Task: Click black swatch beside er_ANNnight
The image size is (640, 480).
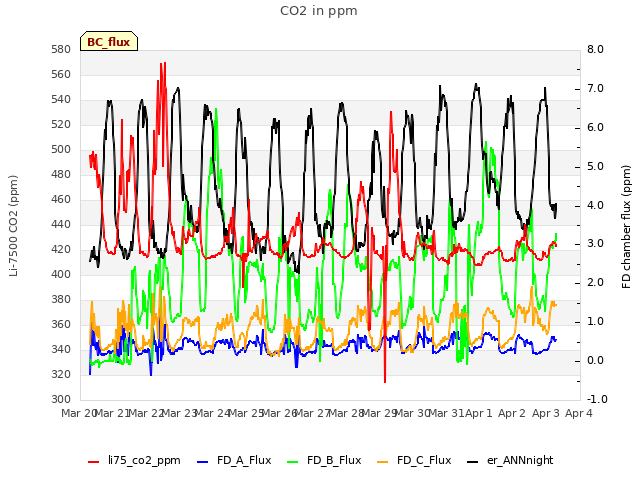Action: (472, 462)
